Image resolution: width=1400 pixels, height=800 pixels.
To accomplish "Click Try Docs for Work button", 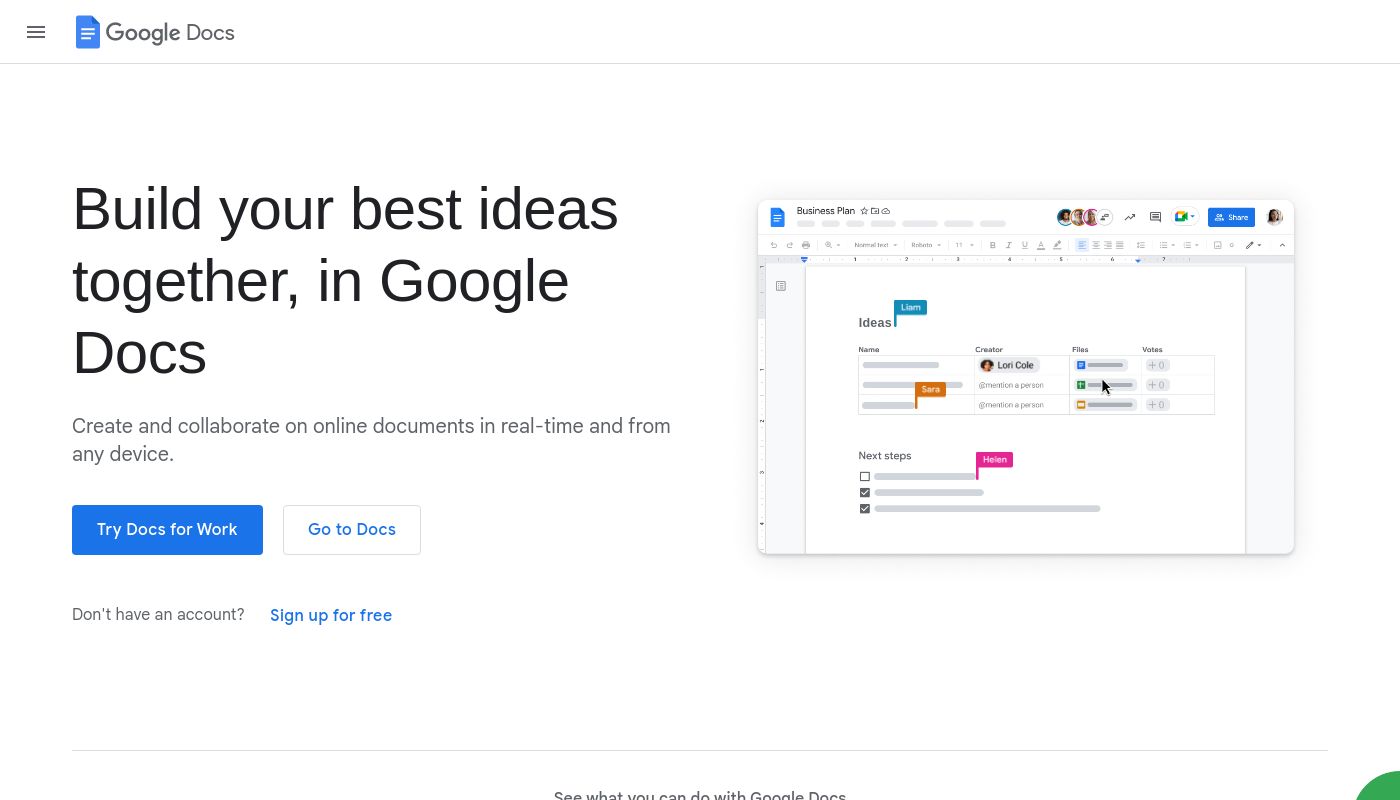I will tap(167, 530).
